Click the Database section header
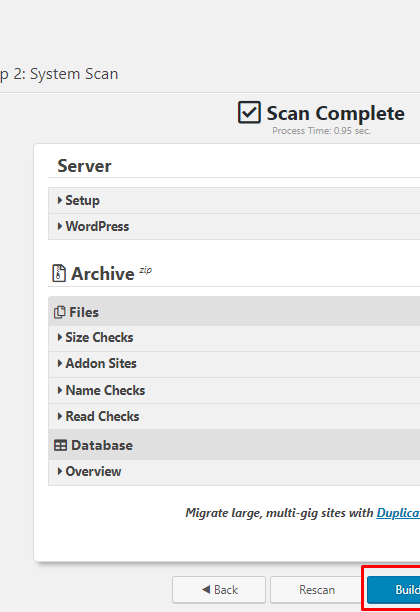420x612 pixels. click(234, 445)
